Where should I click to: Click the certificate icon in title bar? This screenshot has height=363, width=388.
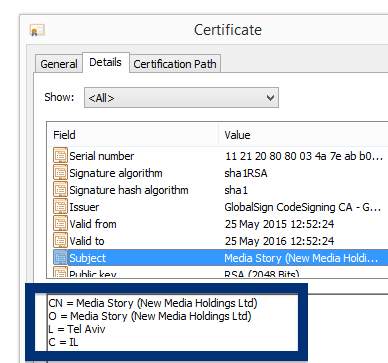[37, 30]
